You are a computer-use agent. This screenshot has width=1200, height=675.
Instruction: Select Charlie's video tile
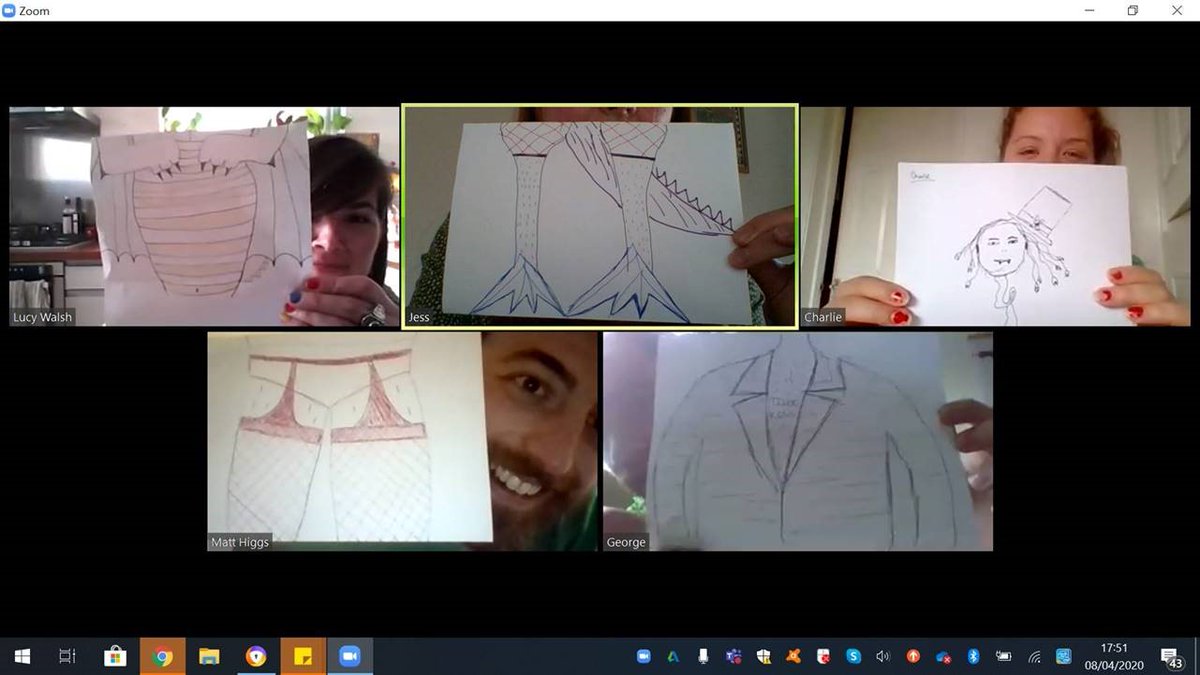point(995,217)
